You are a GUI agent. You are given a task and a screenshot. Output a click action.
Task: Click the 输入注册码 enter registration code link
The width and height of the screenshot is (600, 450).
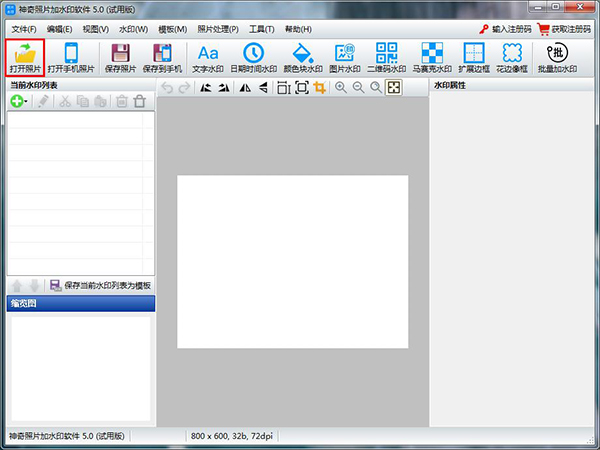[510, 30]
